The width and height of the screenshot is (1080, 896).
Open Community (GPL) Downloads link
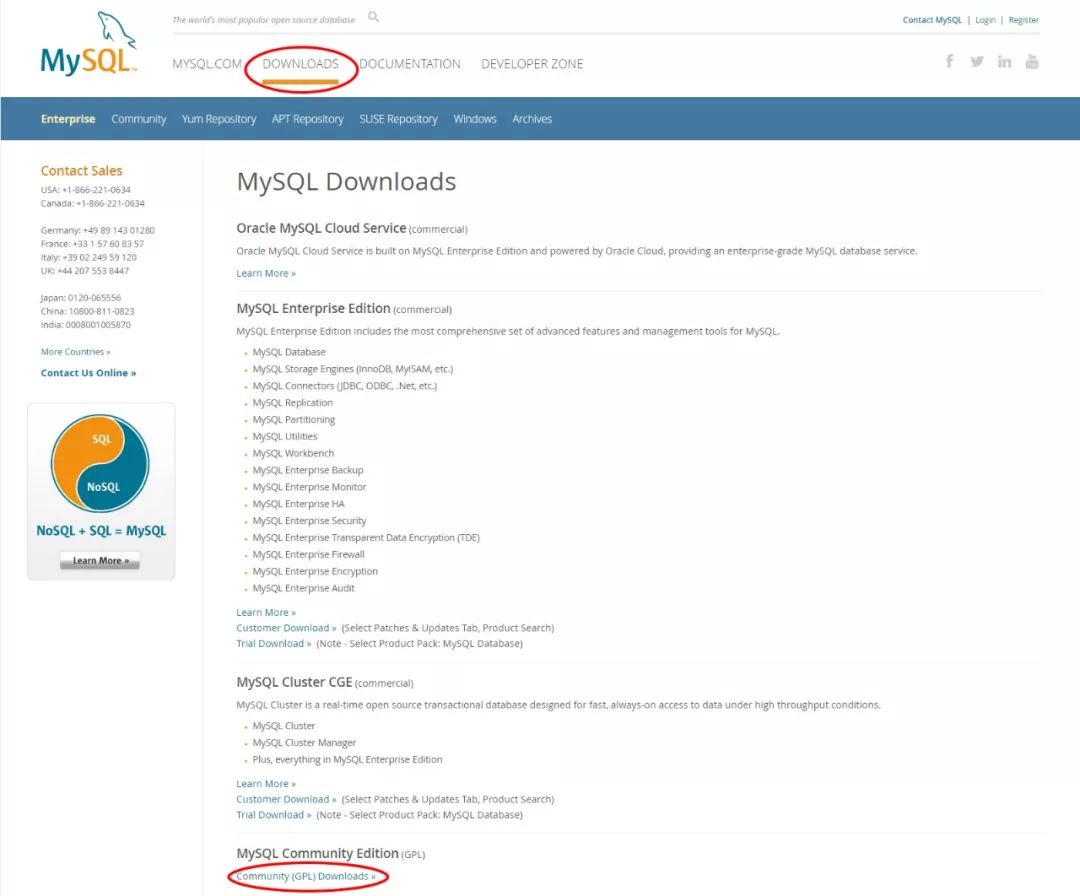tap(306, 876)
